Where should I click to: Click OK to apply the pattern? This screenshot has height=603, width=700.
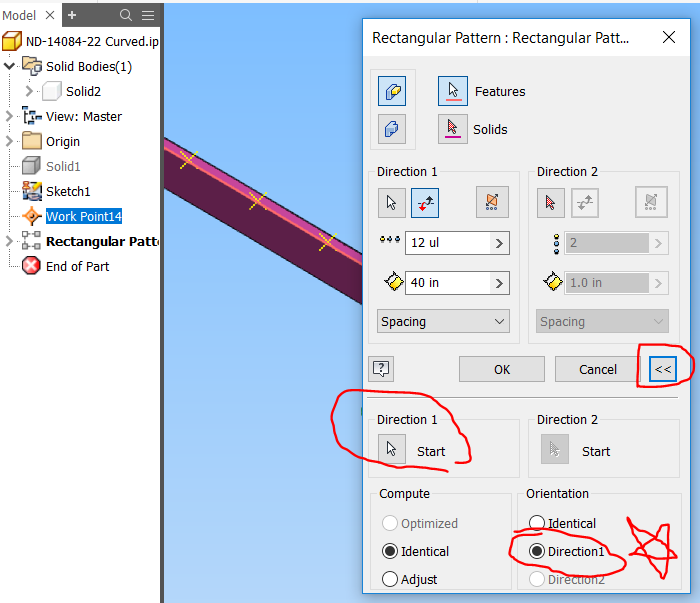[502, 369]
